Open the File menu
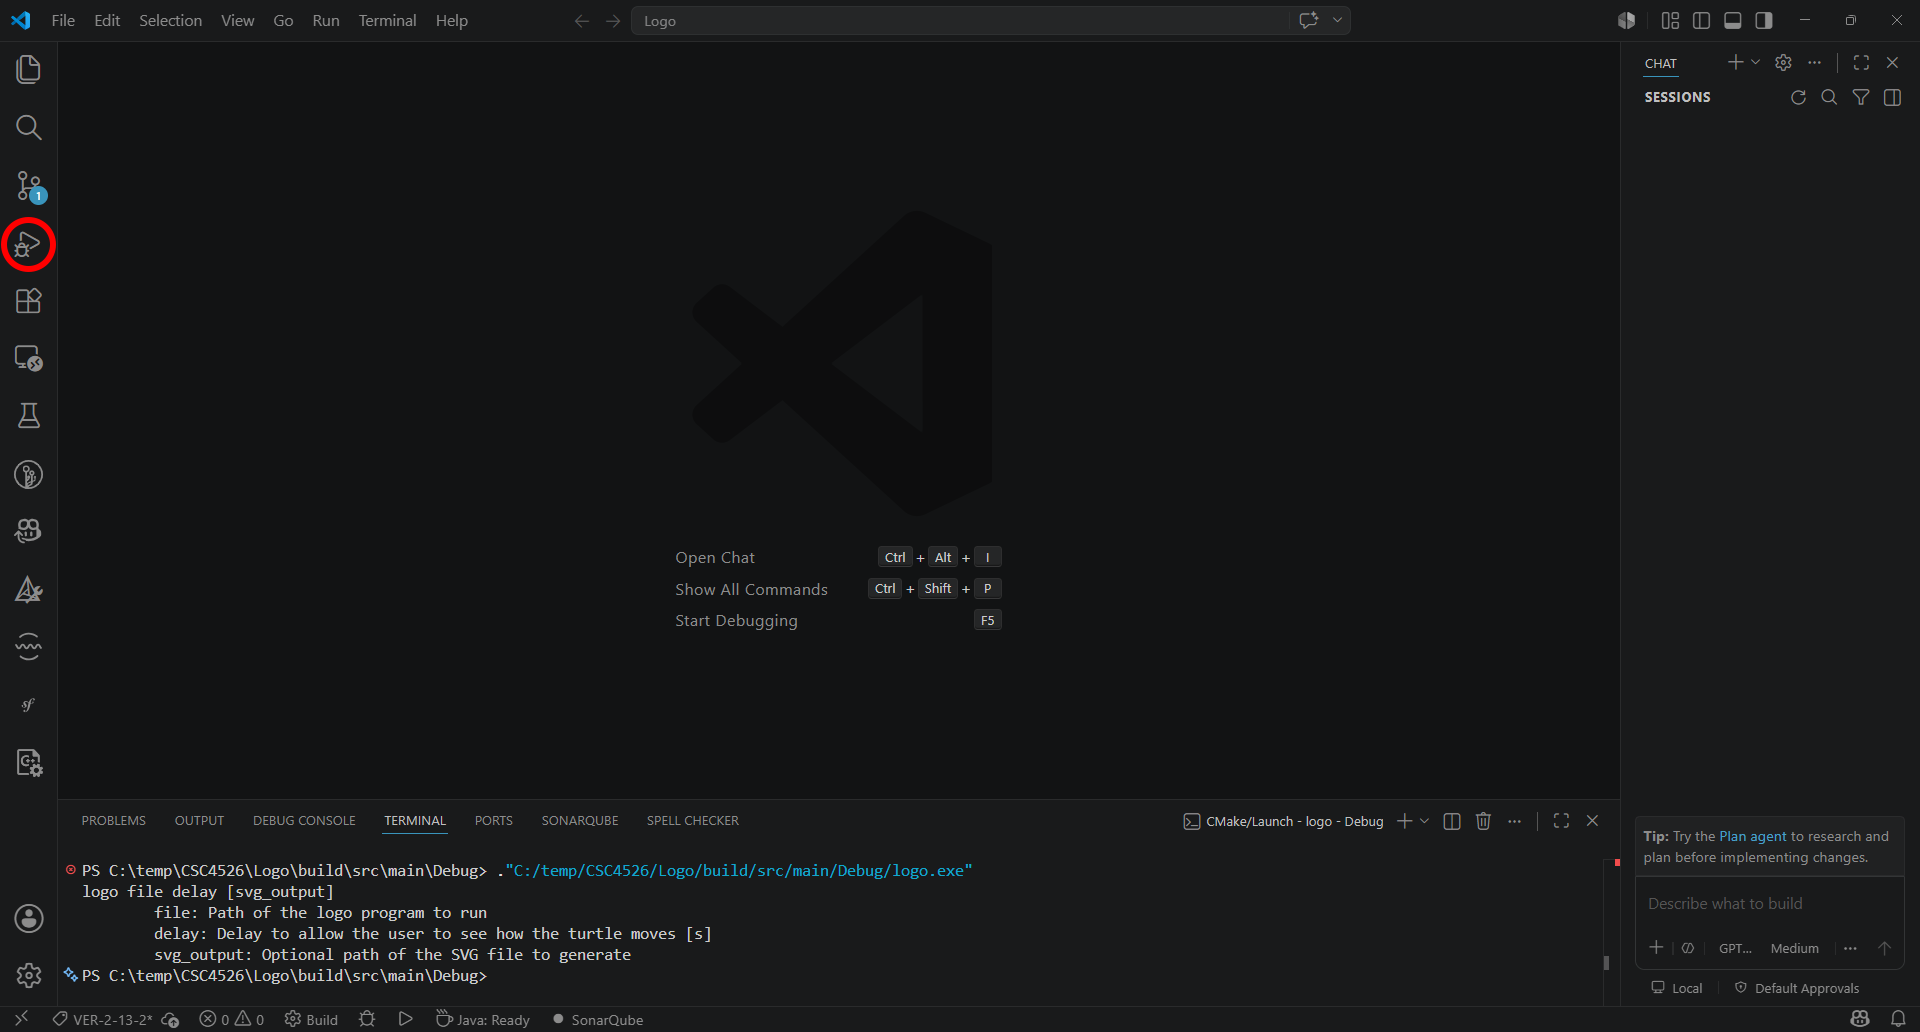Viewport: 1920px width, 1032px height. click(x=63, y=20)
